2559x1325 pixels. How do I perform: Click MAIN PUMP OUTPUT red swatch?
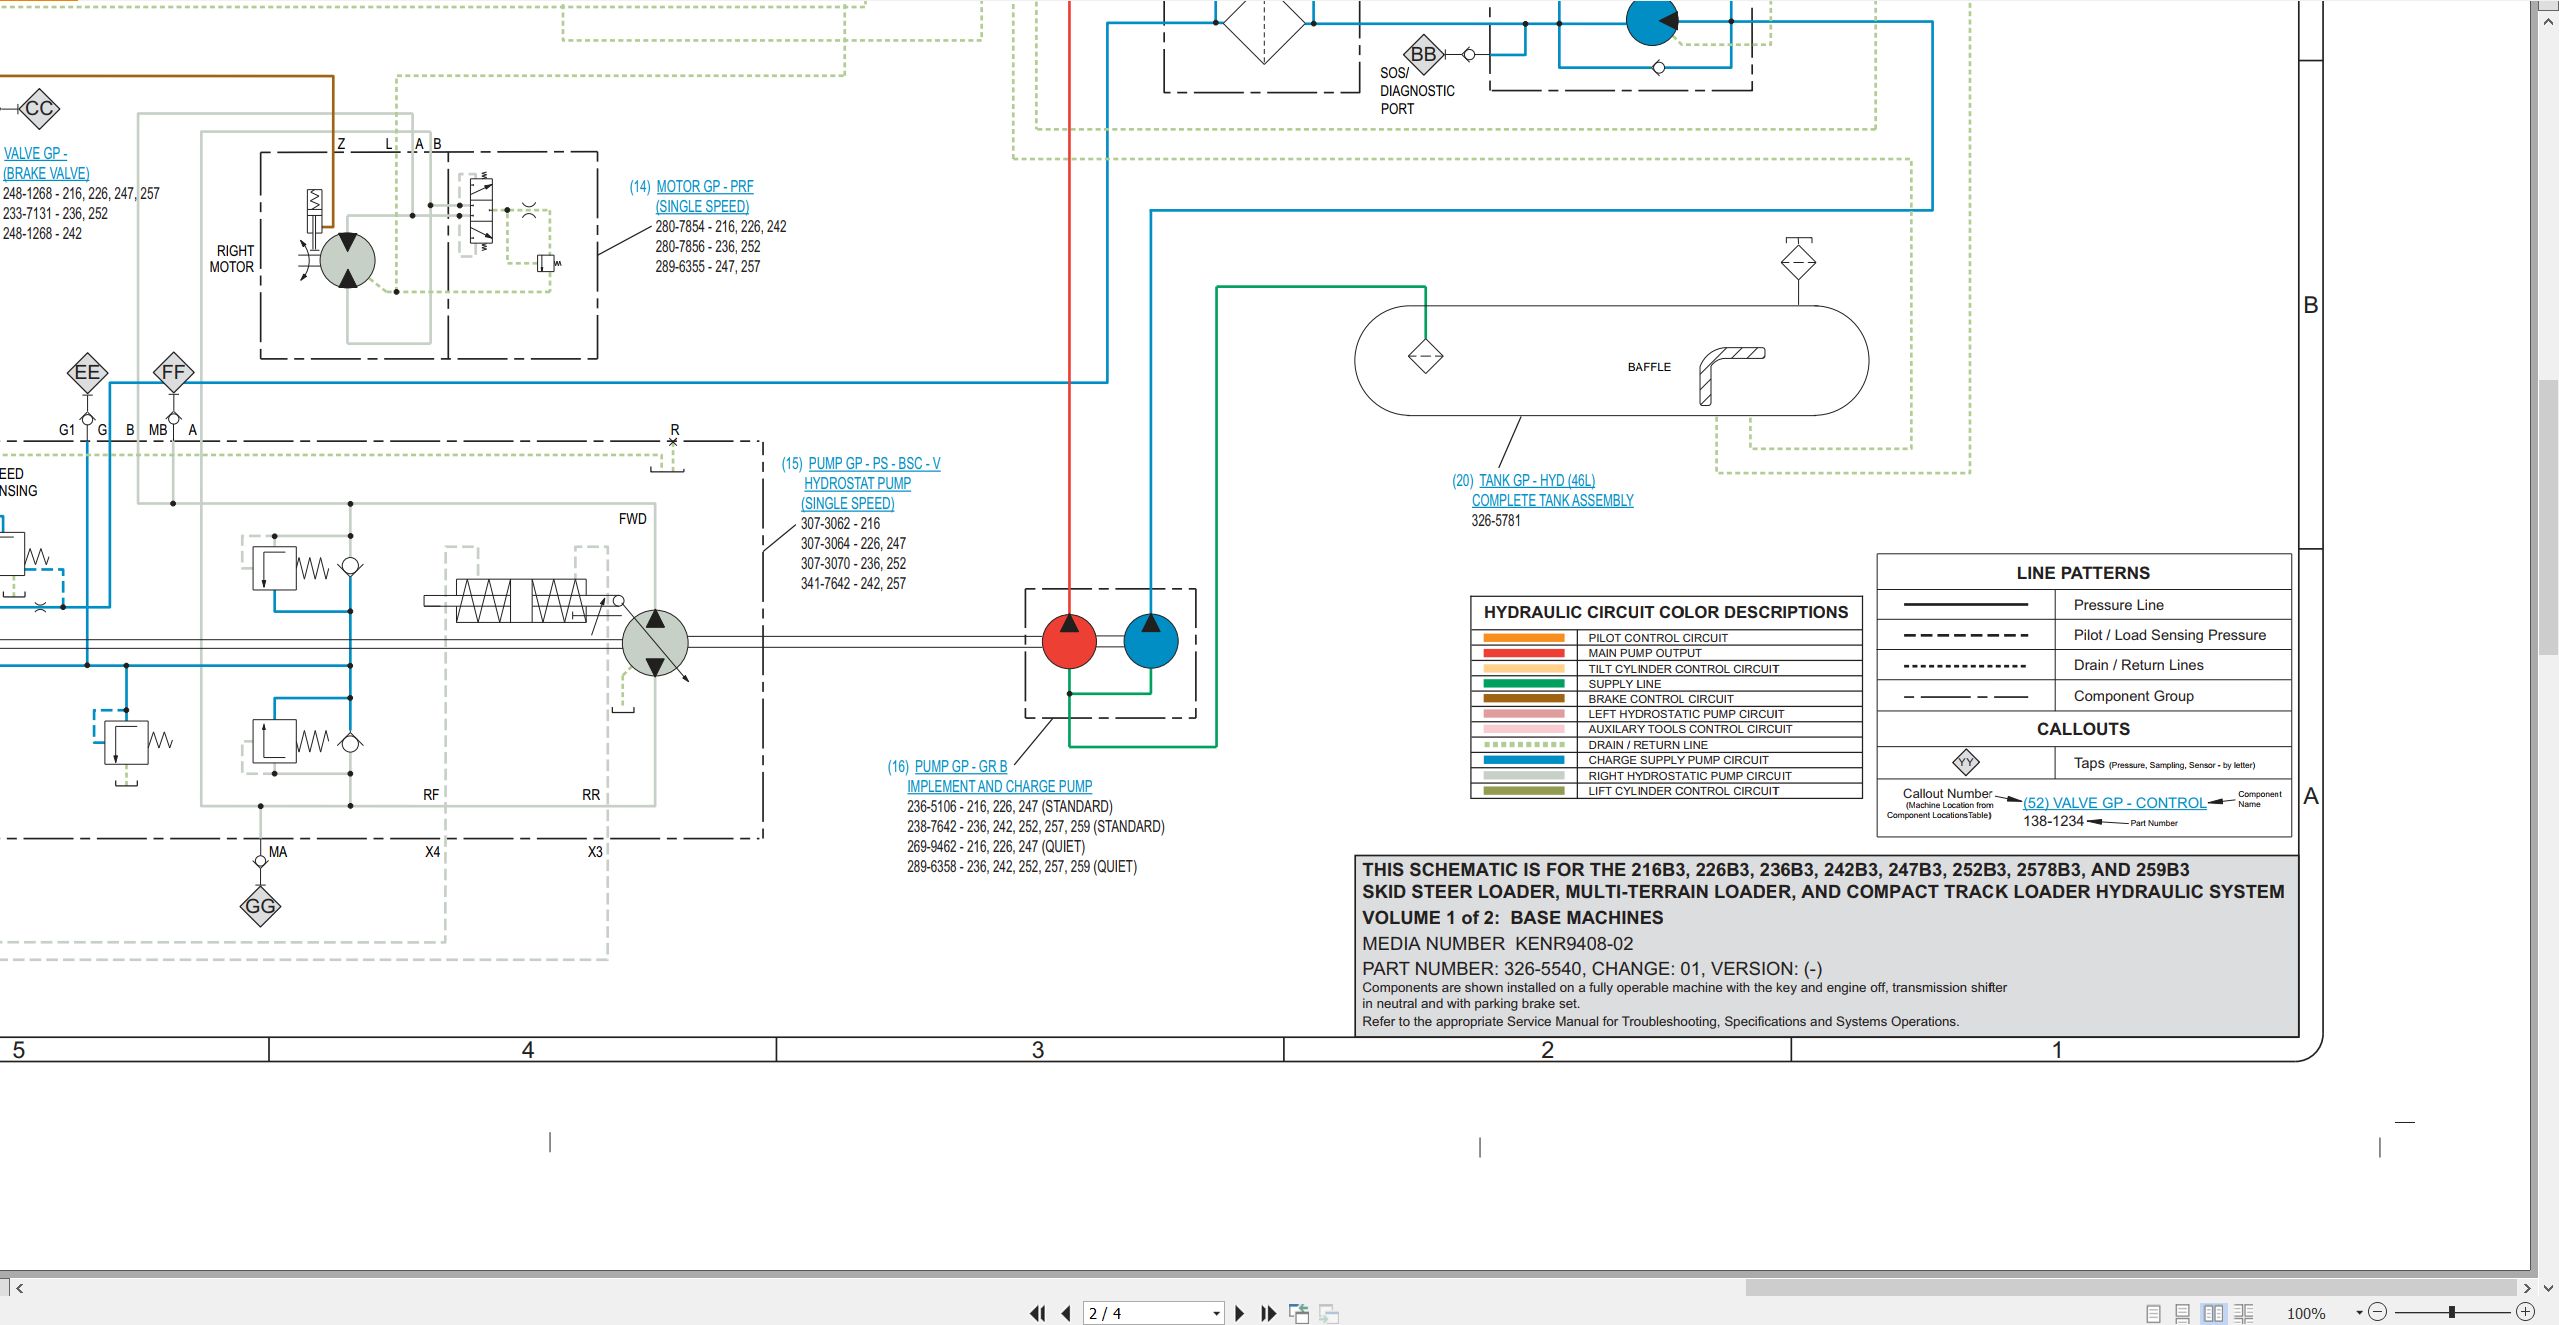pos(1523,653)
